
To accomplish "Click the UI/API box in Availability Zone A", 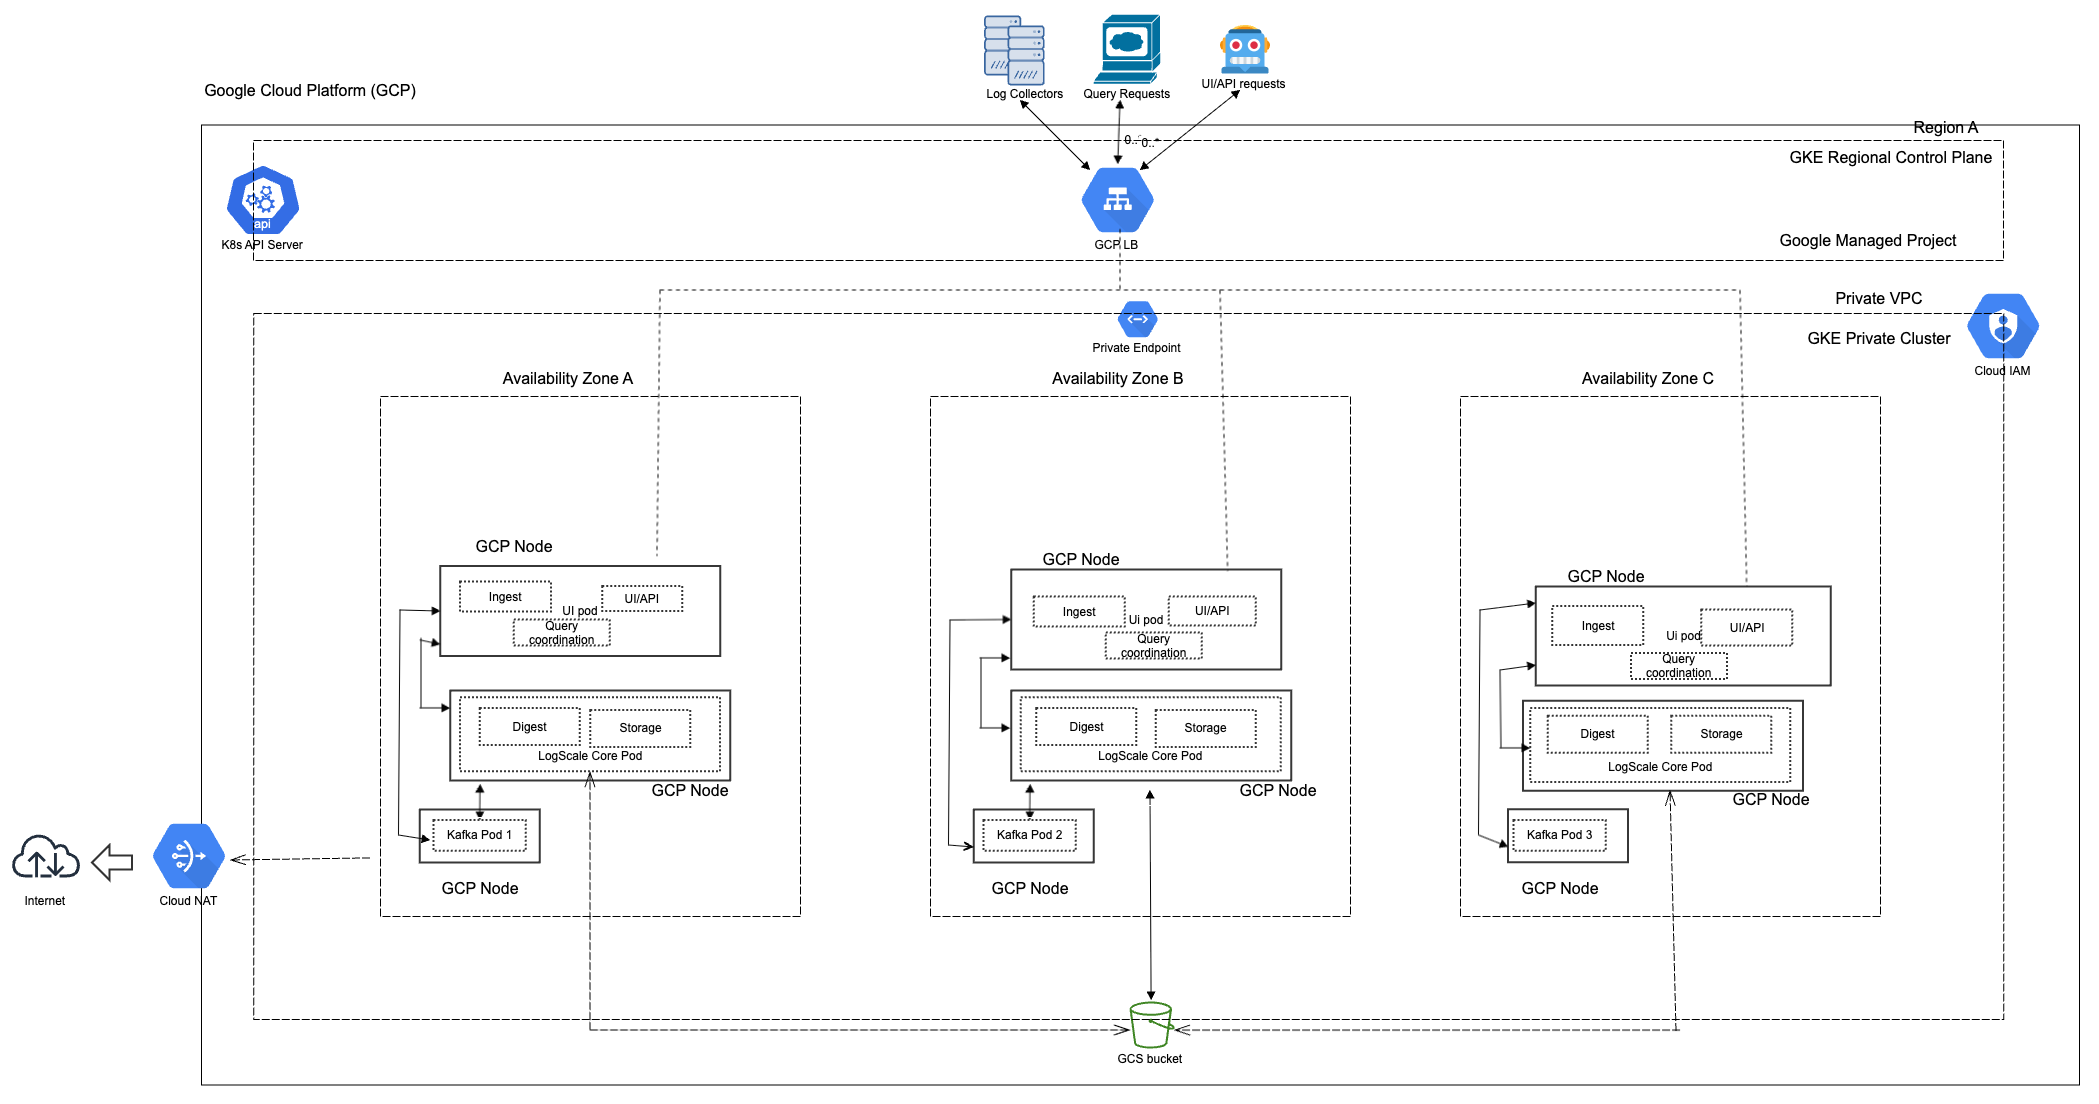I will 642,597.
